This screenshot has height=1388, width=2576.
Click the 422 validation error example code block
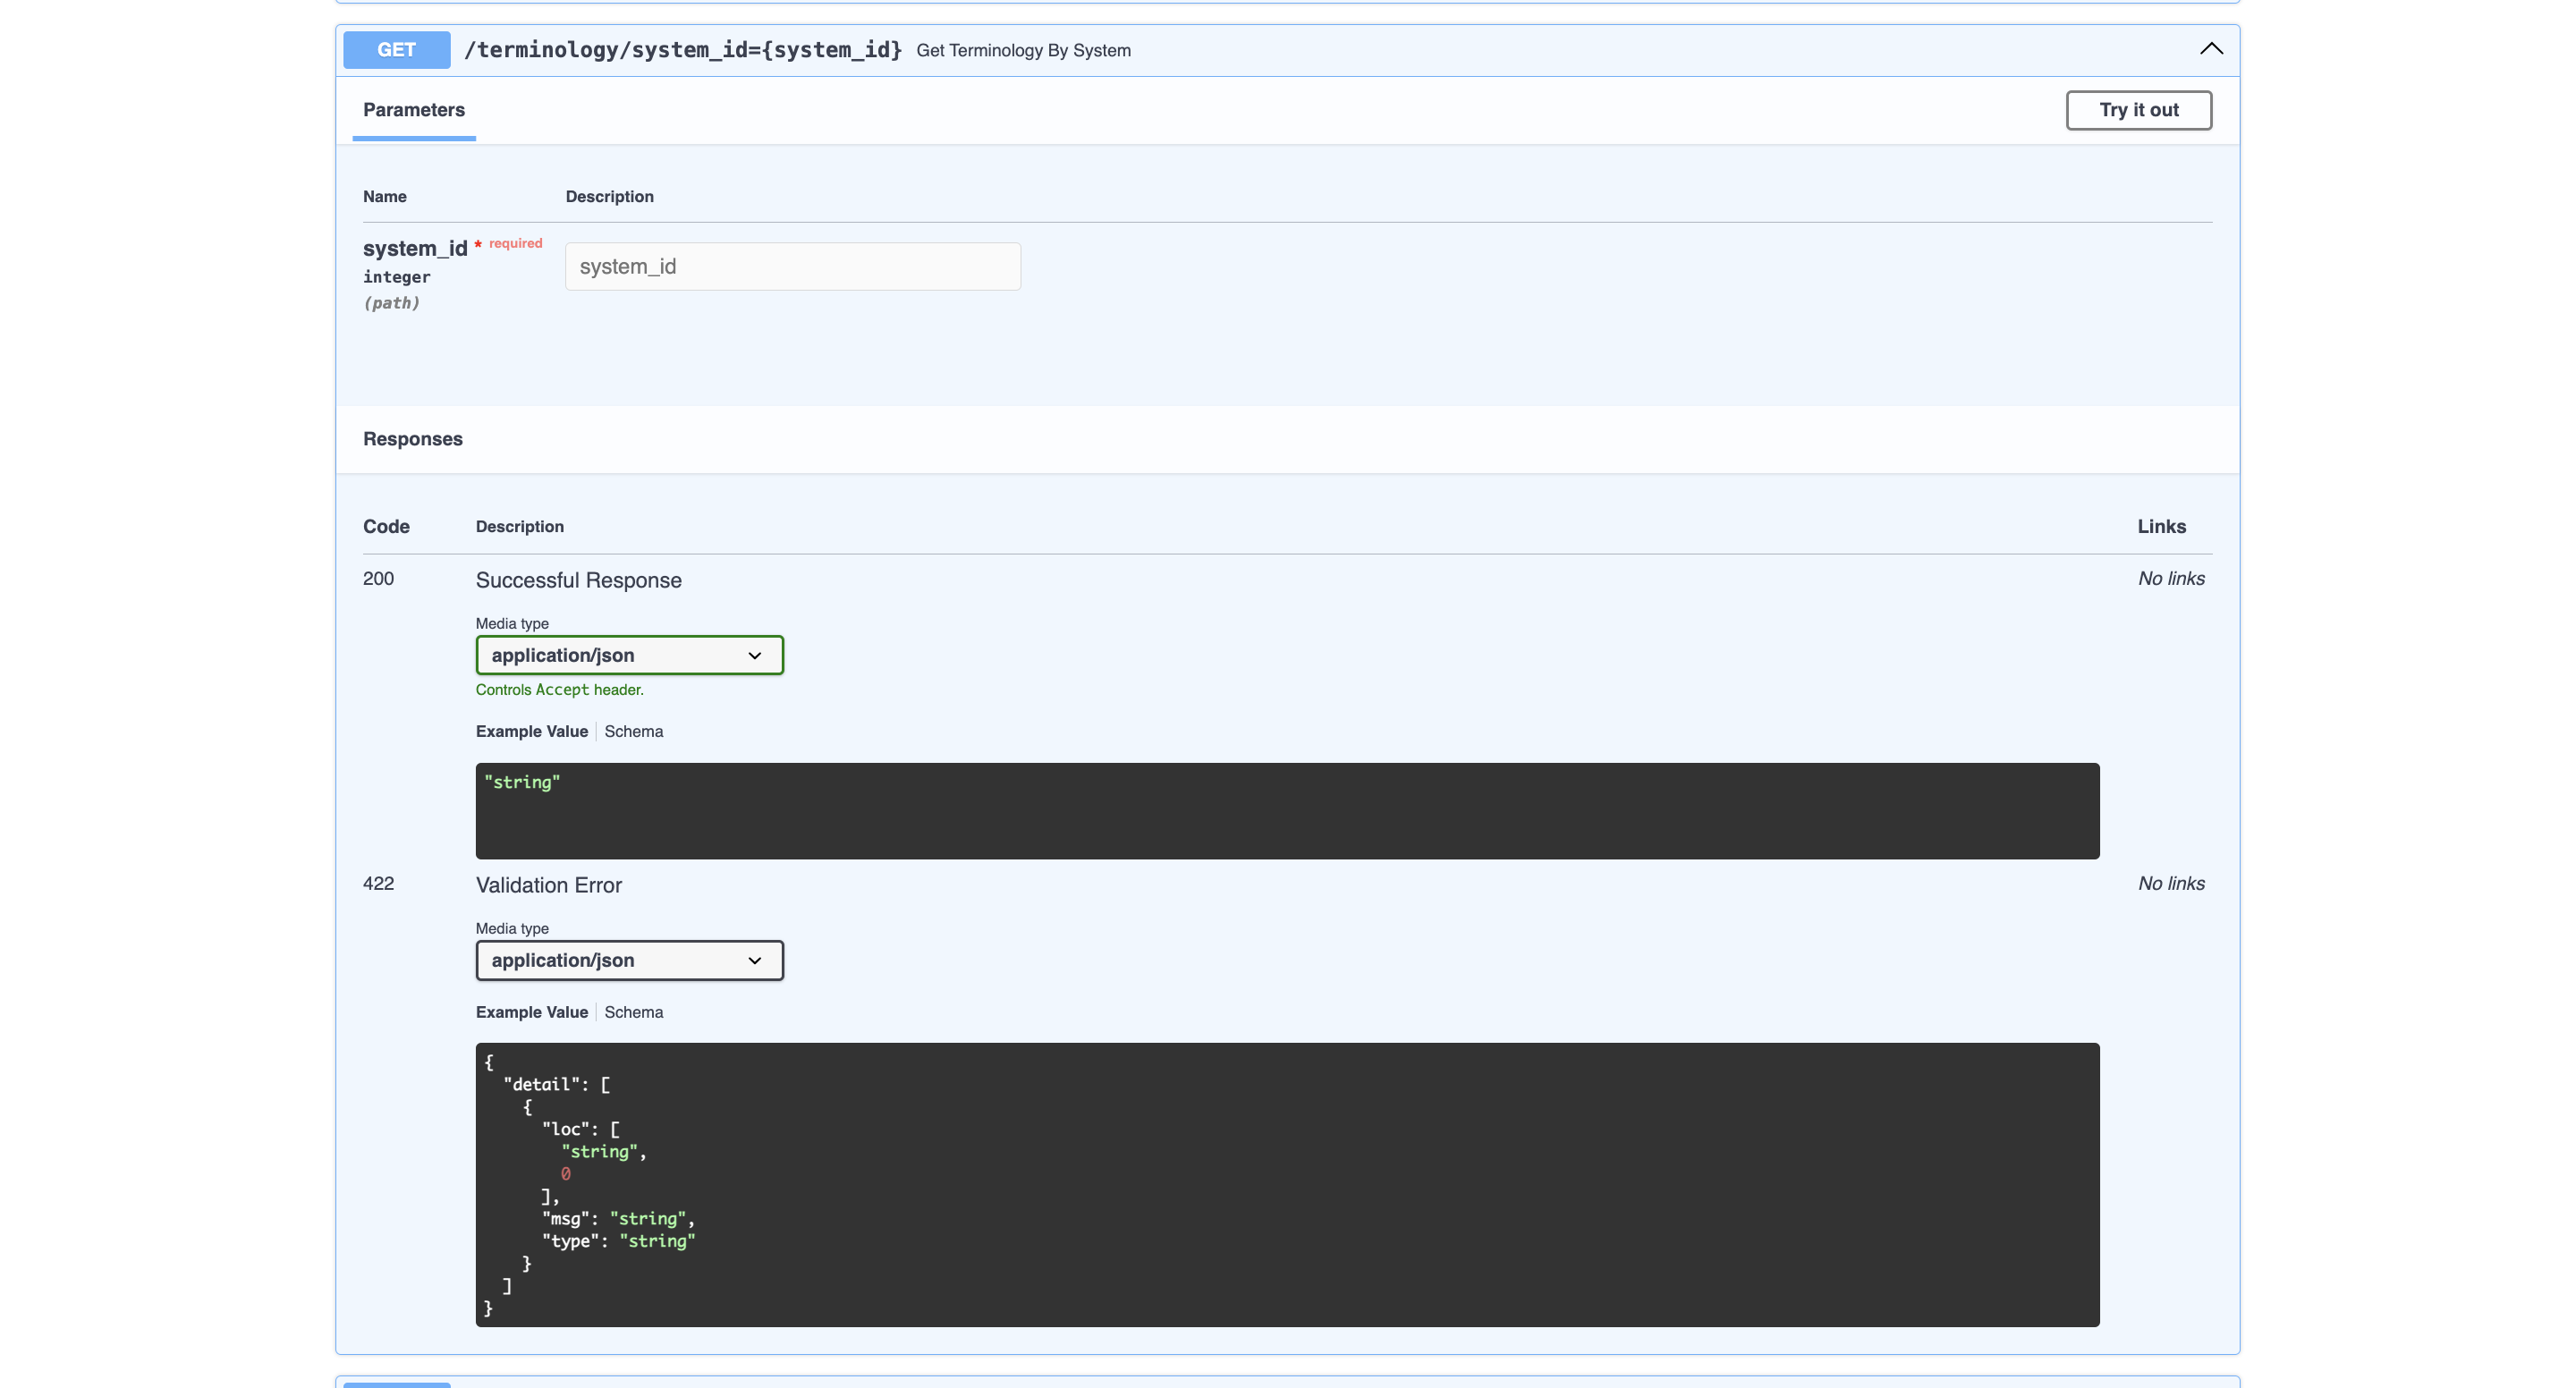[x=1286, y=1184]
